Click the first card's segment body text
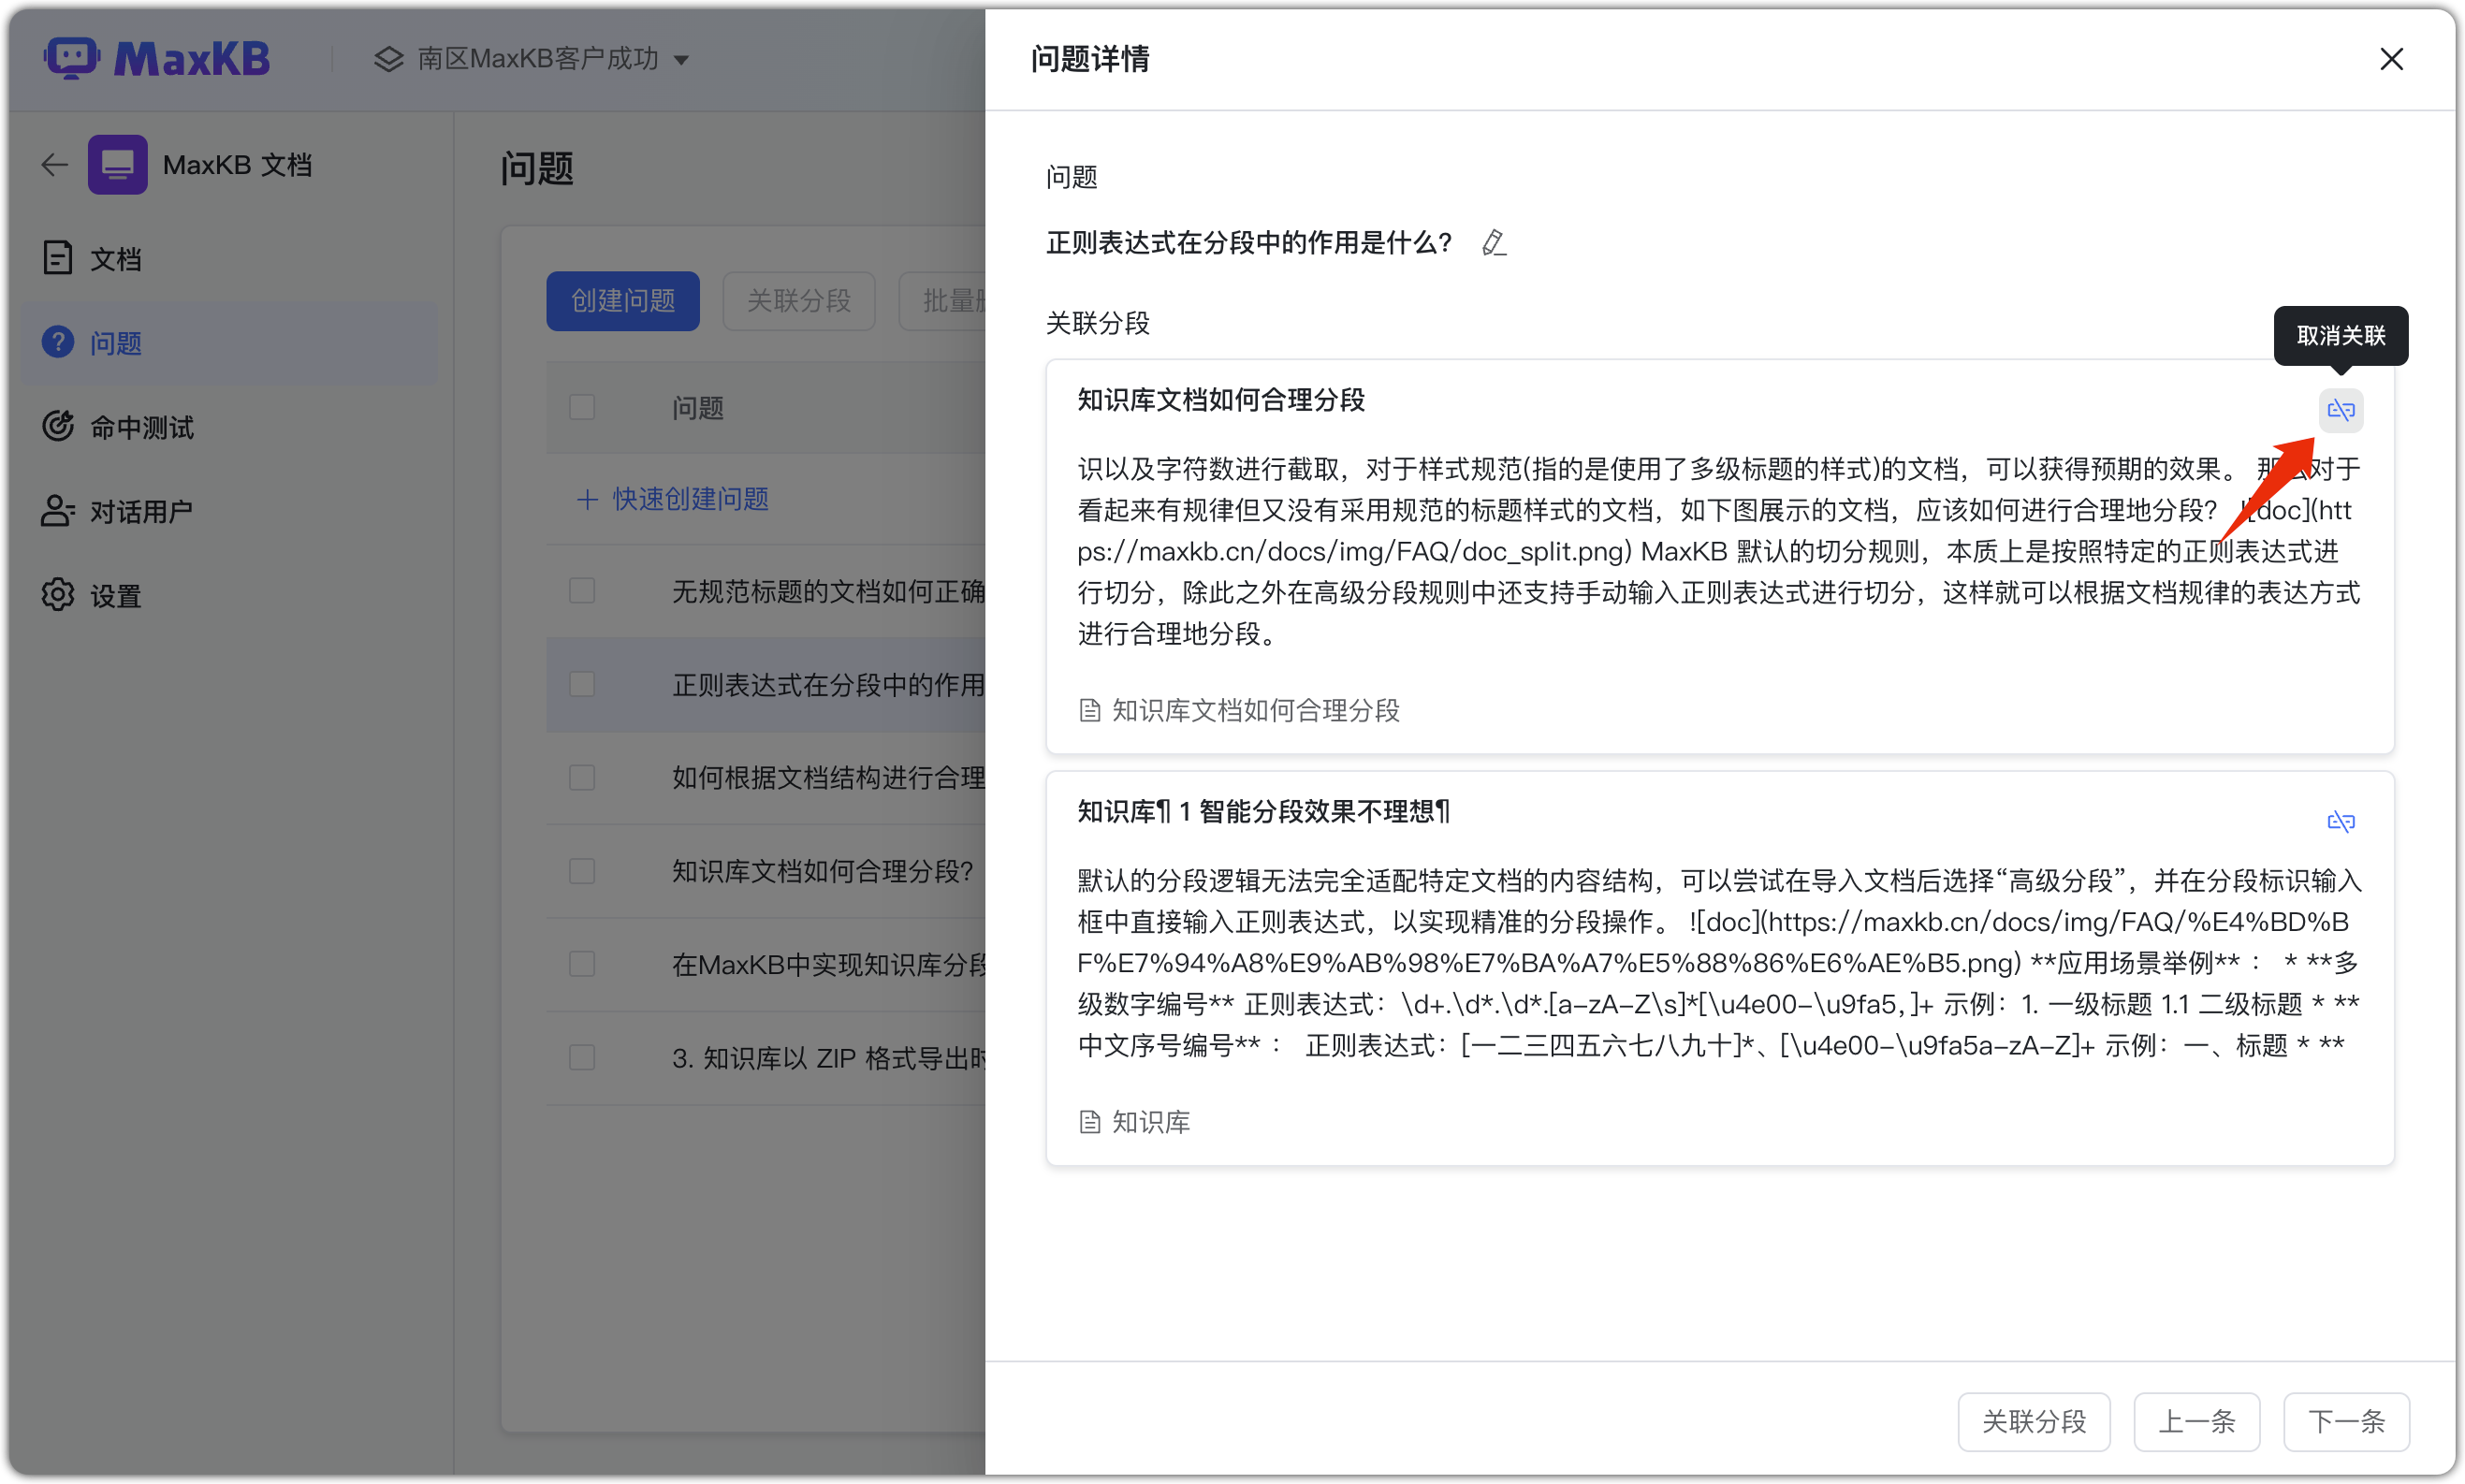Viewport: 2465px width, 1484px height. tap(1719, 551)
